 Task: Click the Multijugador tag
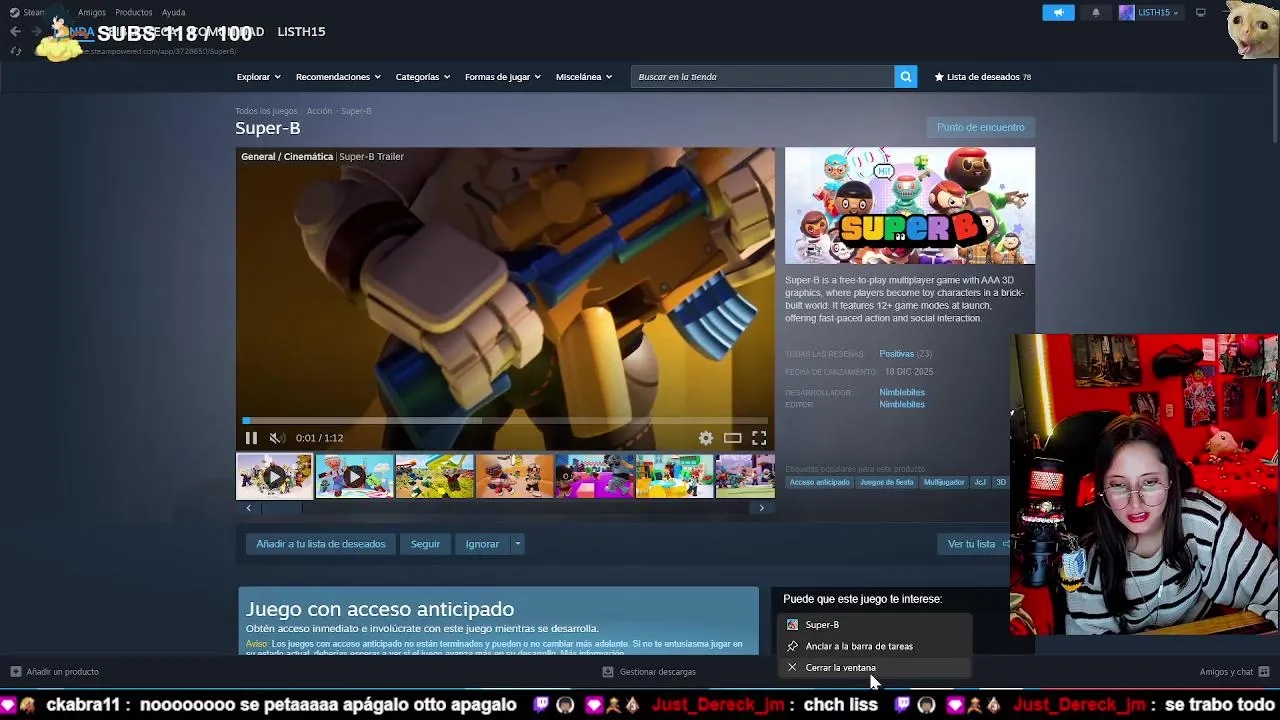click(x=944, y=482)
